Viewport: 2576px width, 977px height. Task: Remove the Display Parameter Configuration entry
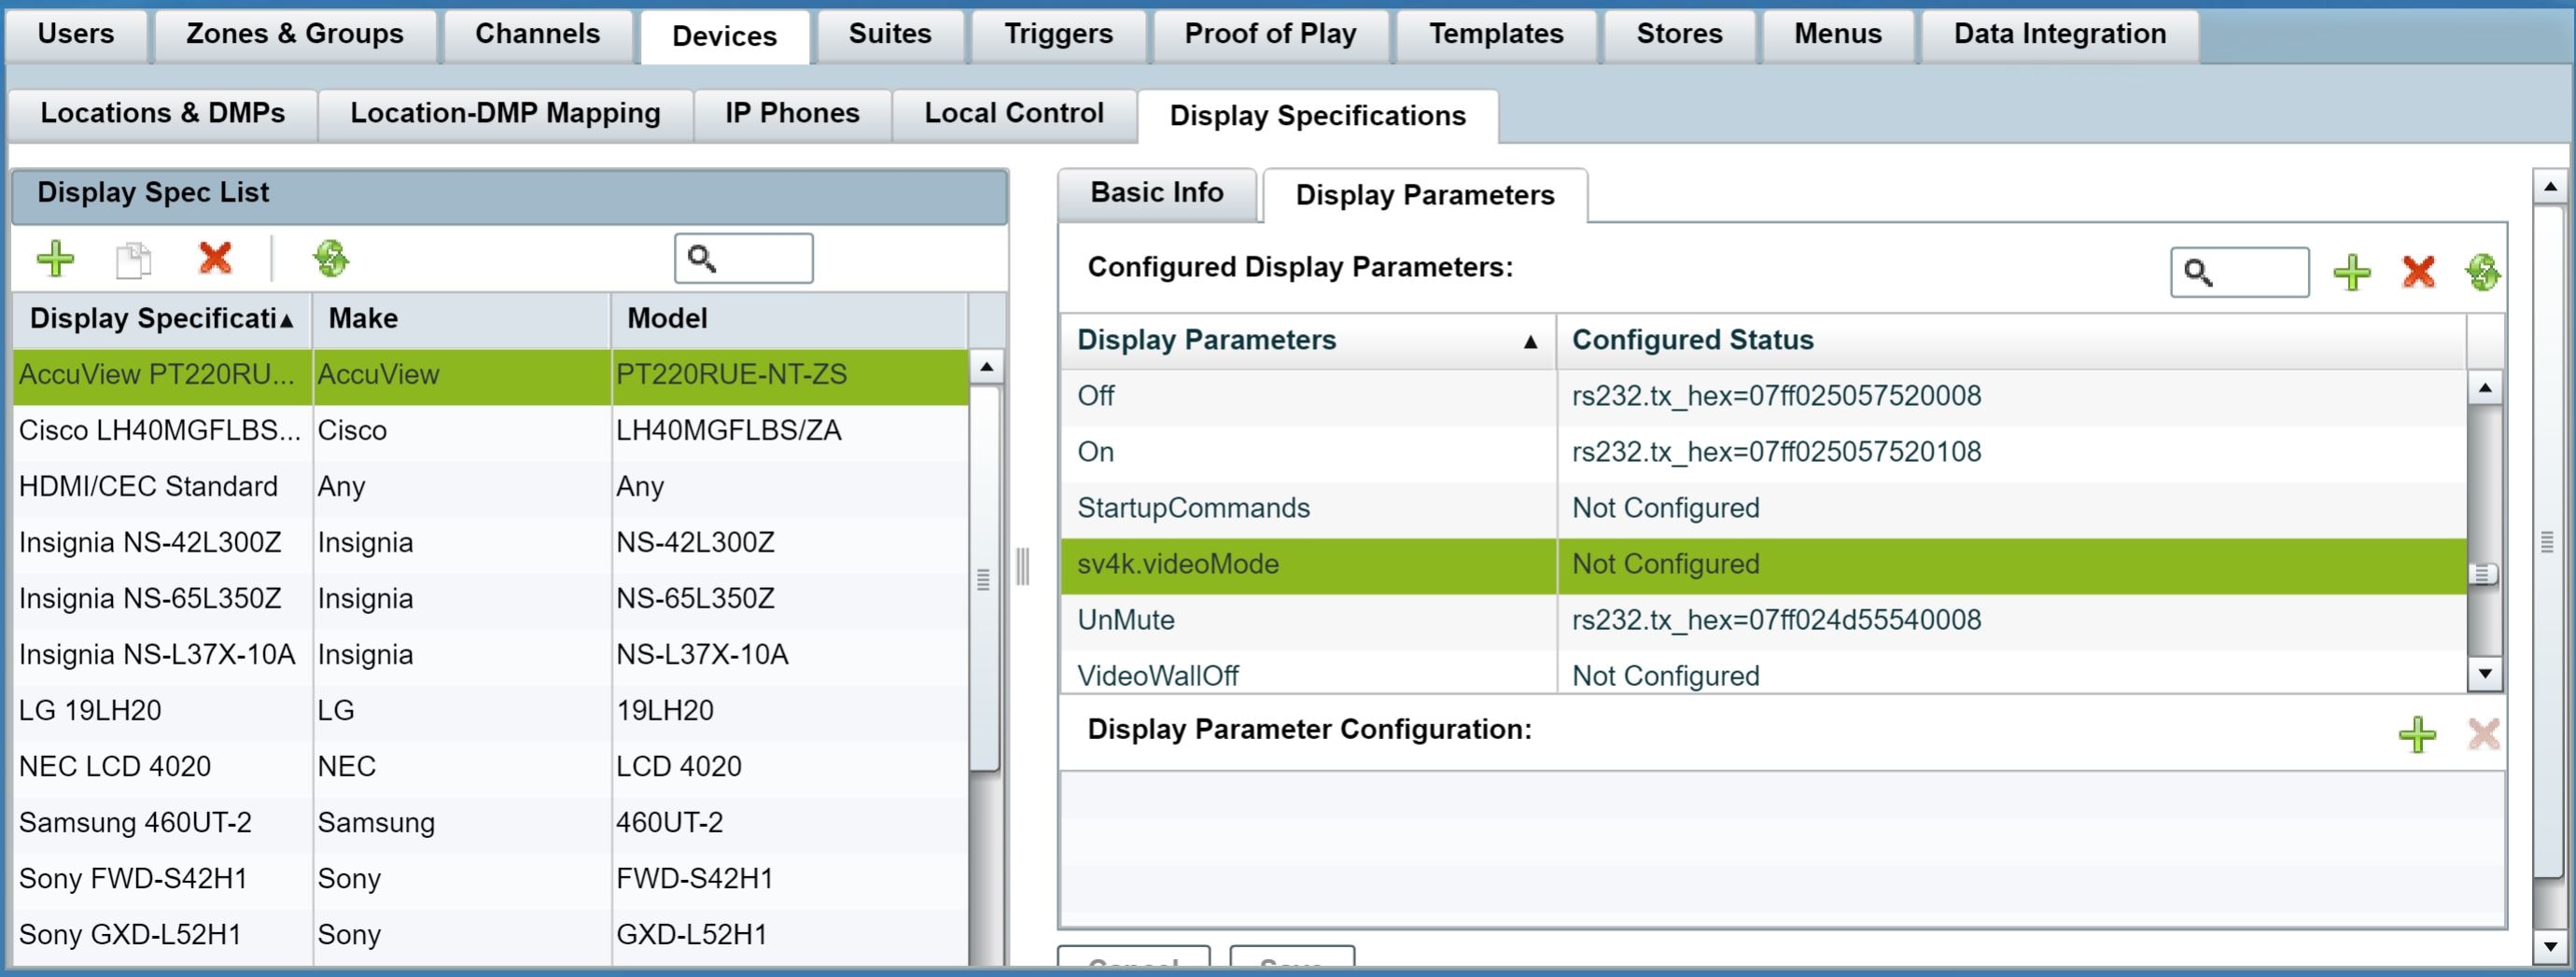coord(2484,736)
